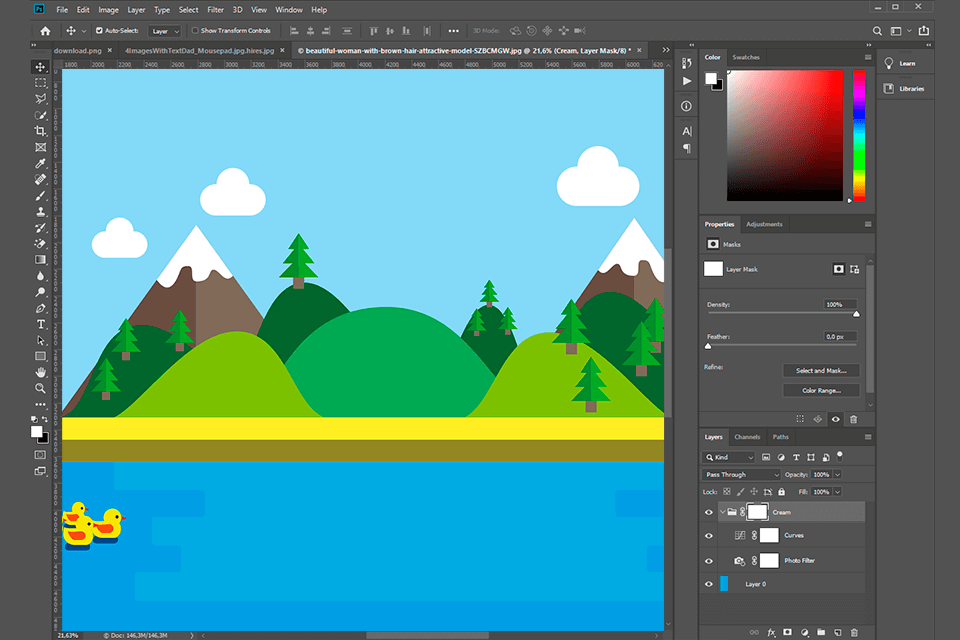Click the Home icon in options bar
This screenshot has height=640, width=960.
pos(45,31)
